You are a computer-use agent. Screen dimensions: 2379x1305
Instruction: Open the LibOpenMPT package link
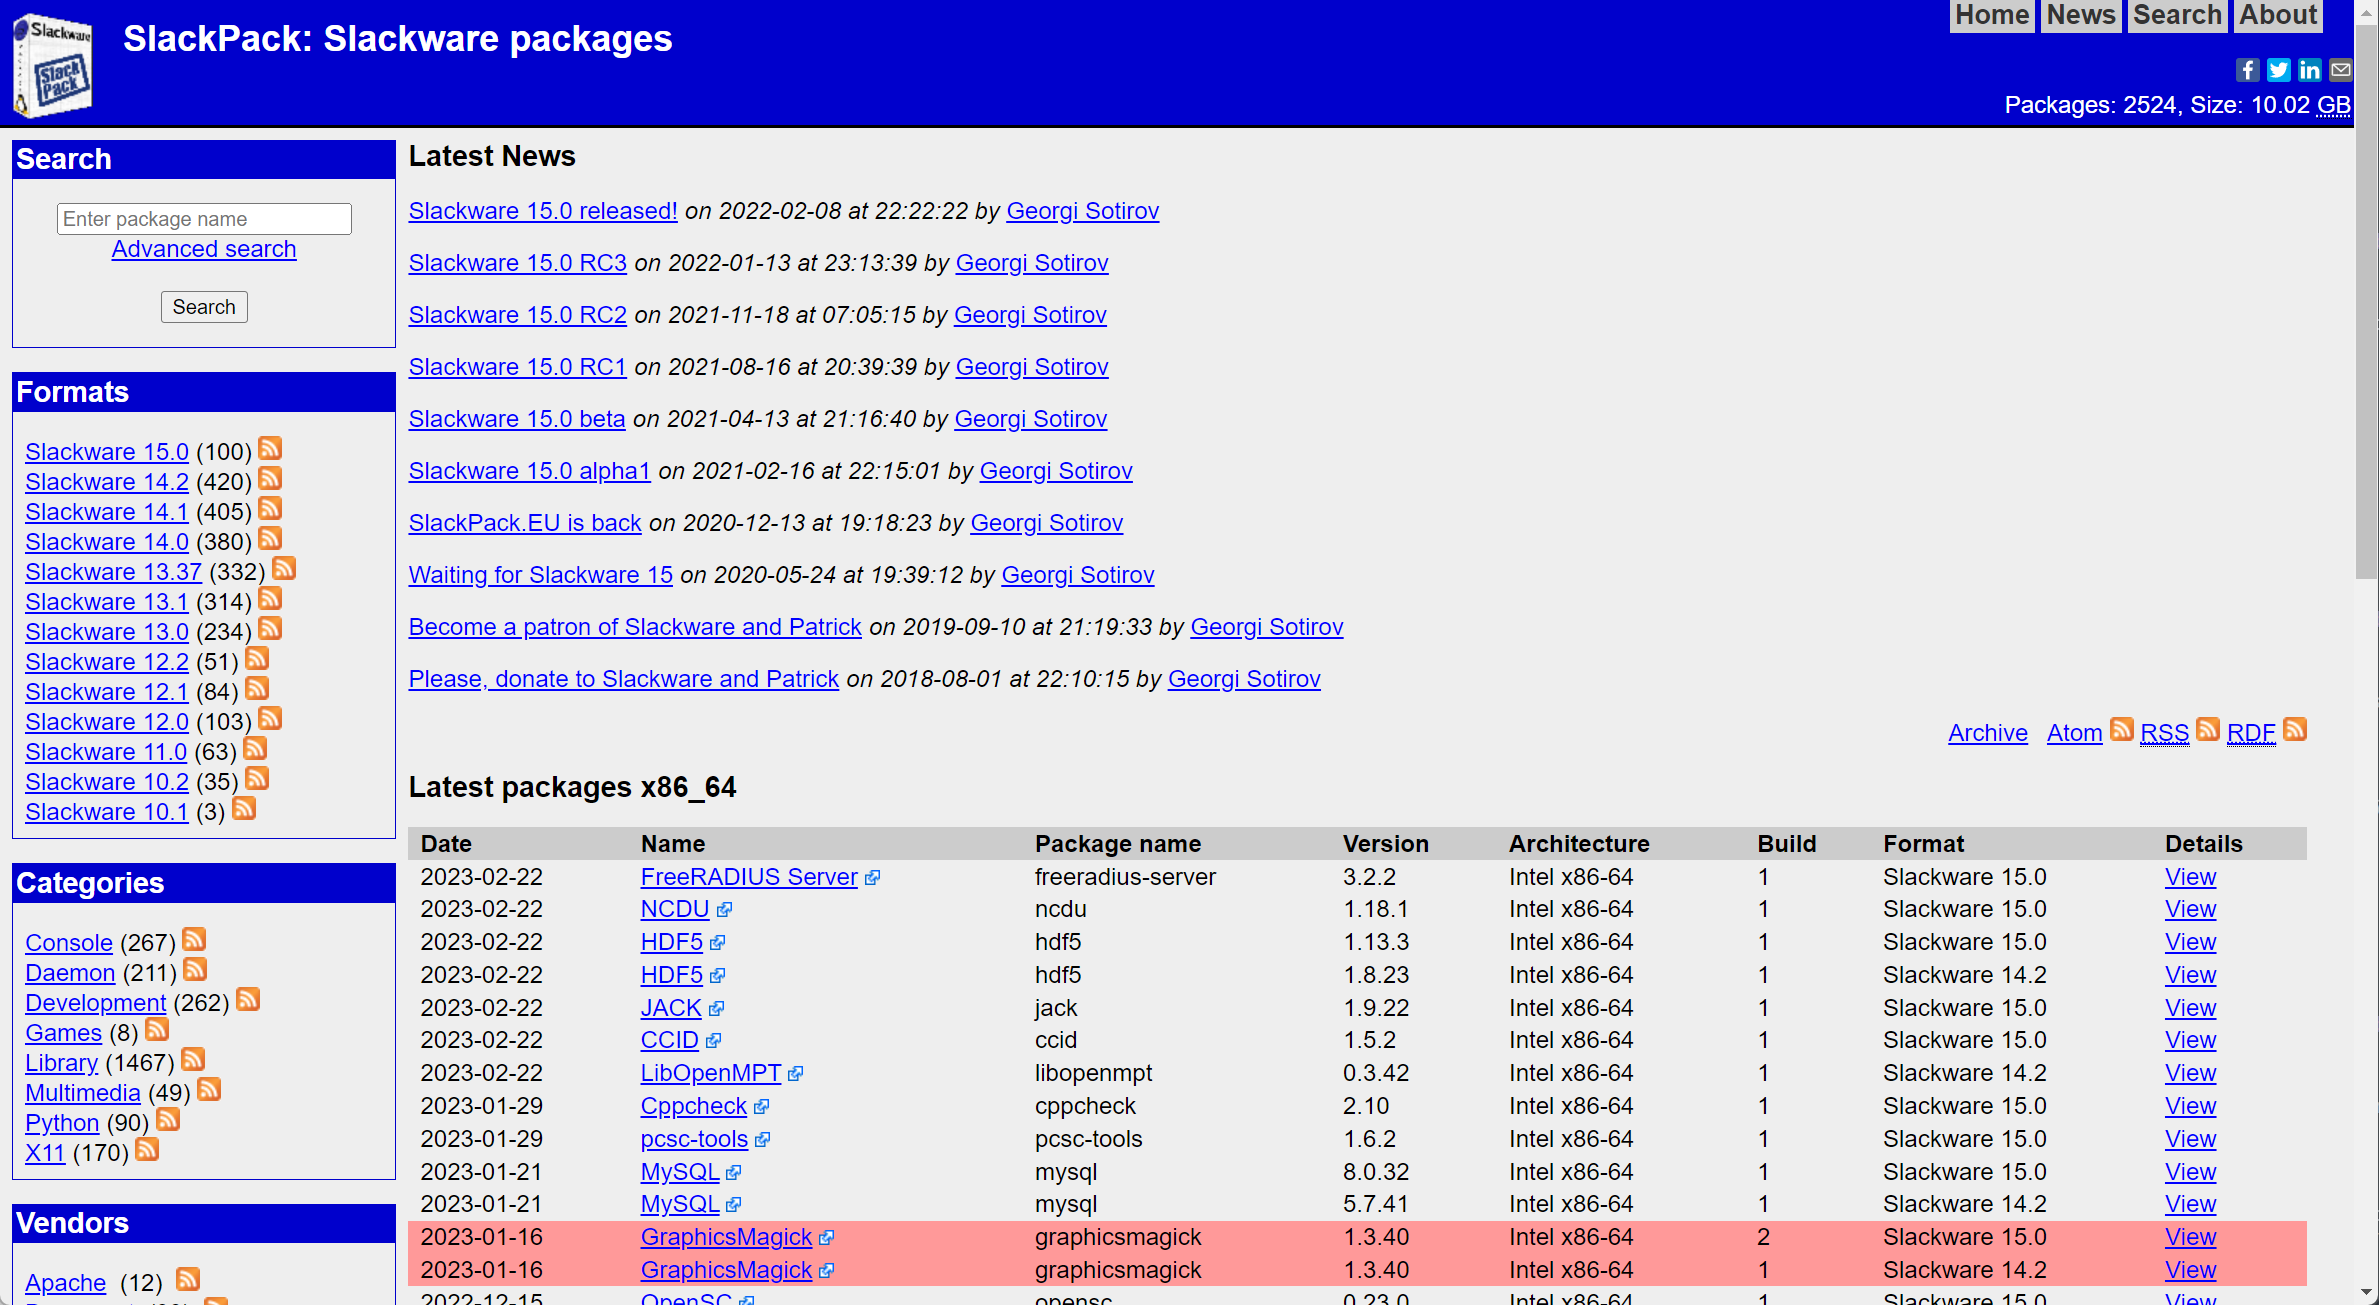coord(711,1073)
